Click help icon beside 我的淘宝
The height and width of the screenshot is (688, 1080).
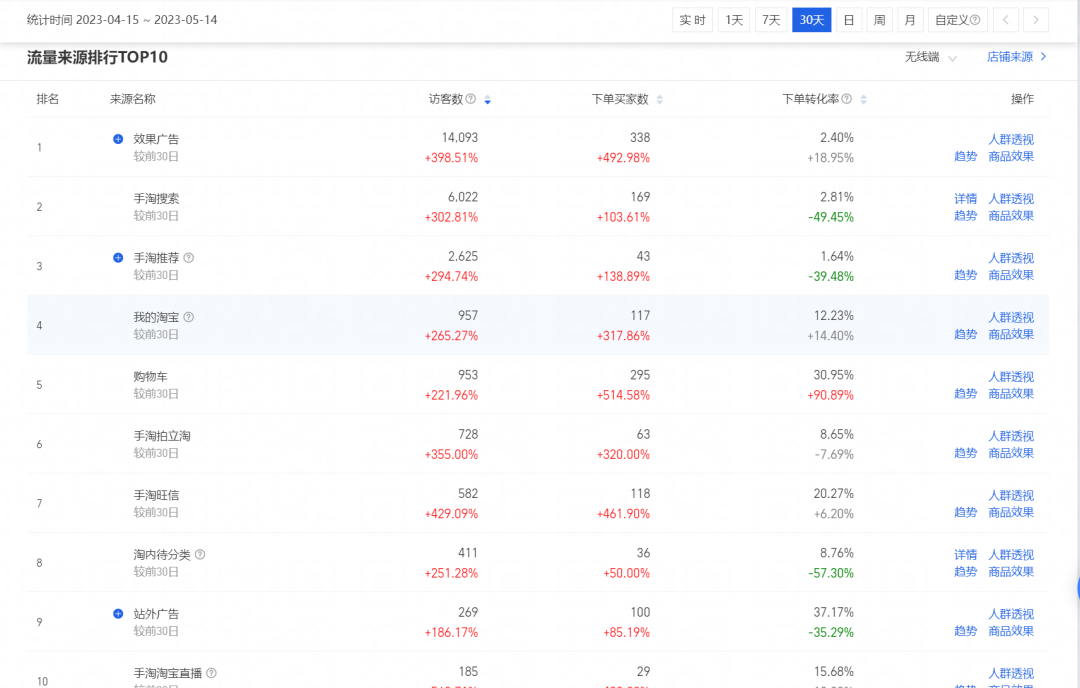click(x=189, y=317)
